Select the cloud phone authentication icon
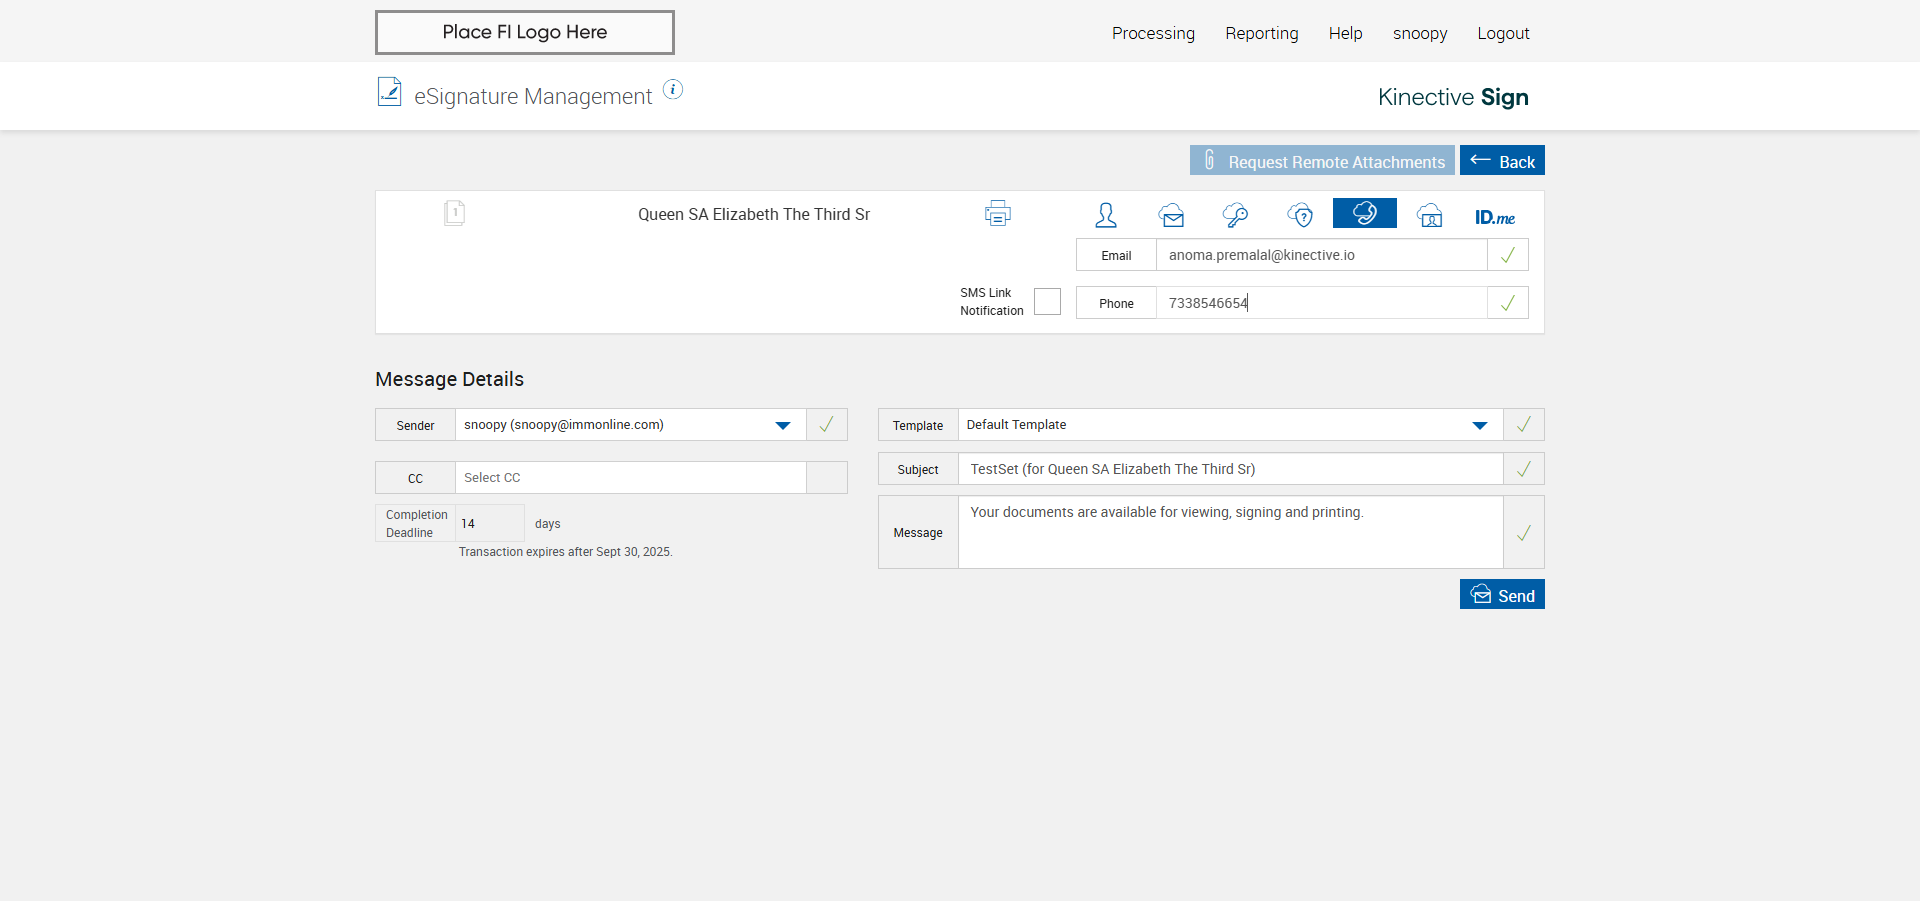Viewport: 1920px width, 901px height. click(1364, 213)
